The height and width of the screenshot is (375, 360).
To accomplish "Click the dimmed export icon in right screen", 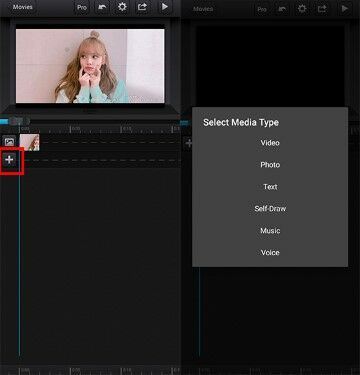I will (322, 9).
